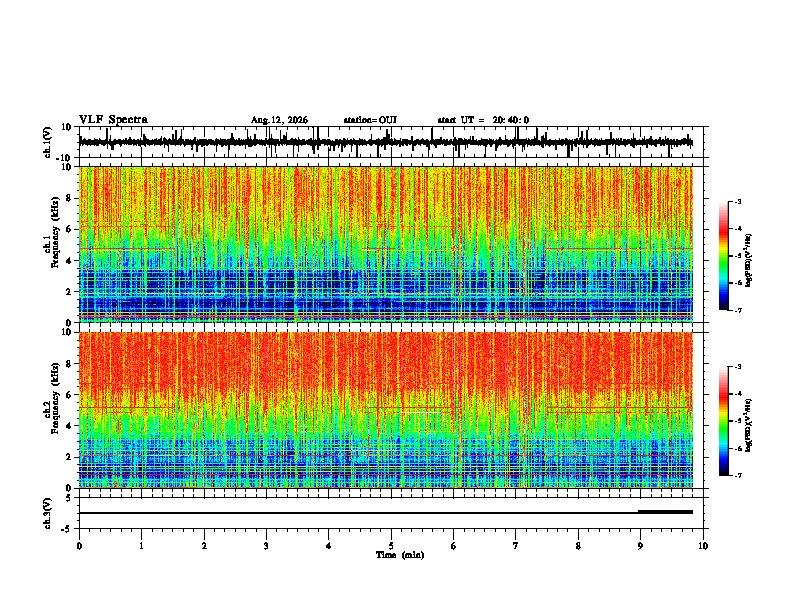Click the 'ch.1(V)' waveform axis label
The height and width of the screenshot is (612, 792).
pos(48,142)
